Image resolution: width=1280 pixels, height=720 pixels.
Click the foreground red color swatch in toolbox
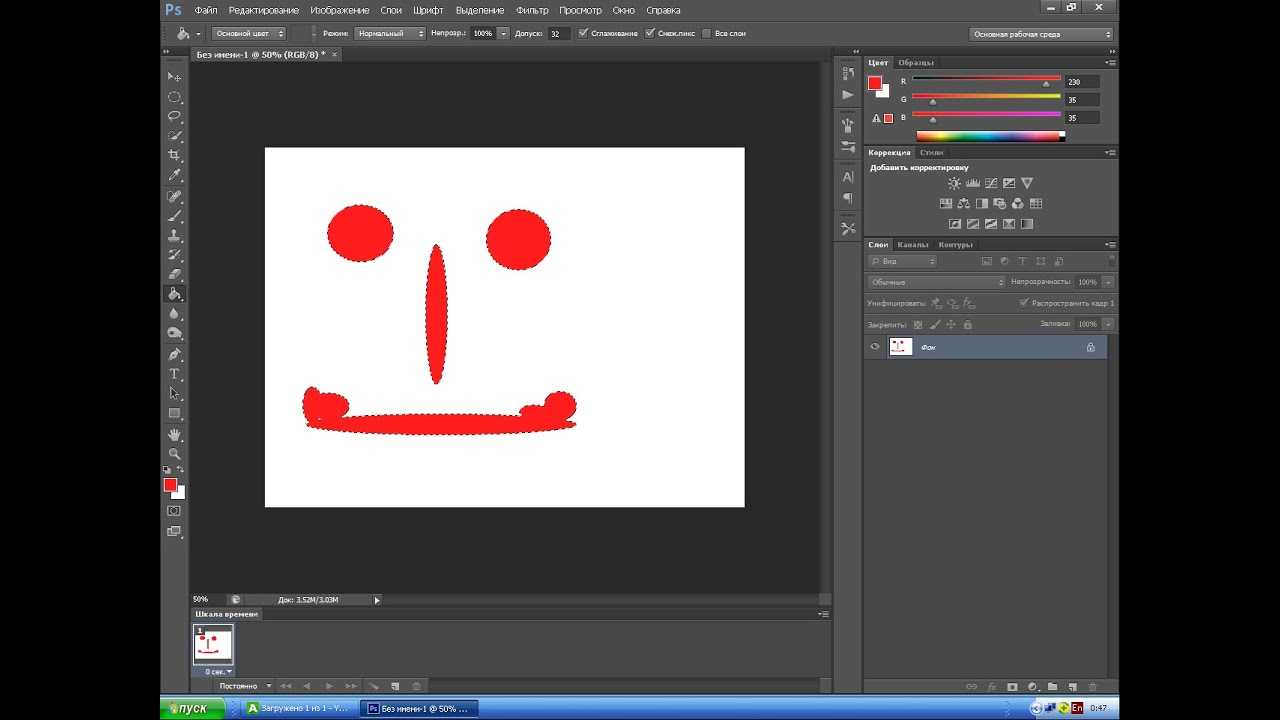(x=170, y=485)
